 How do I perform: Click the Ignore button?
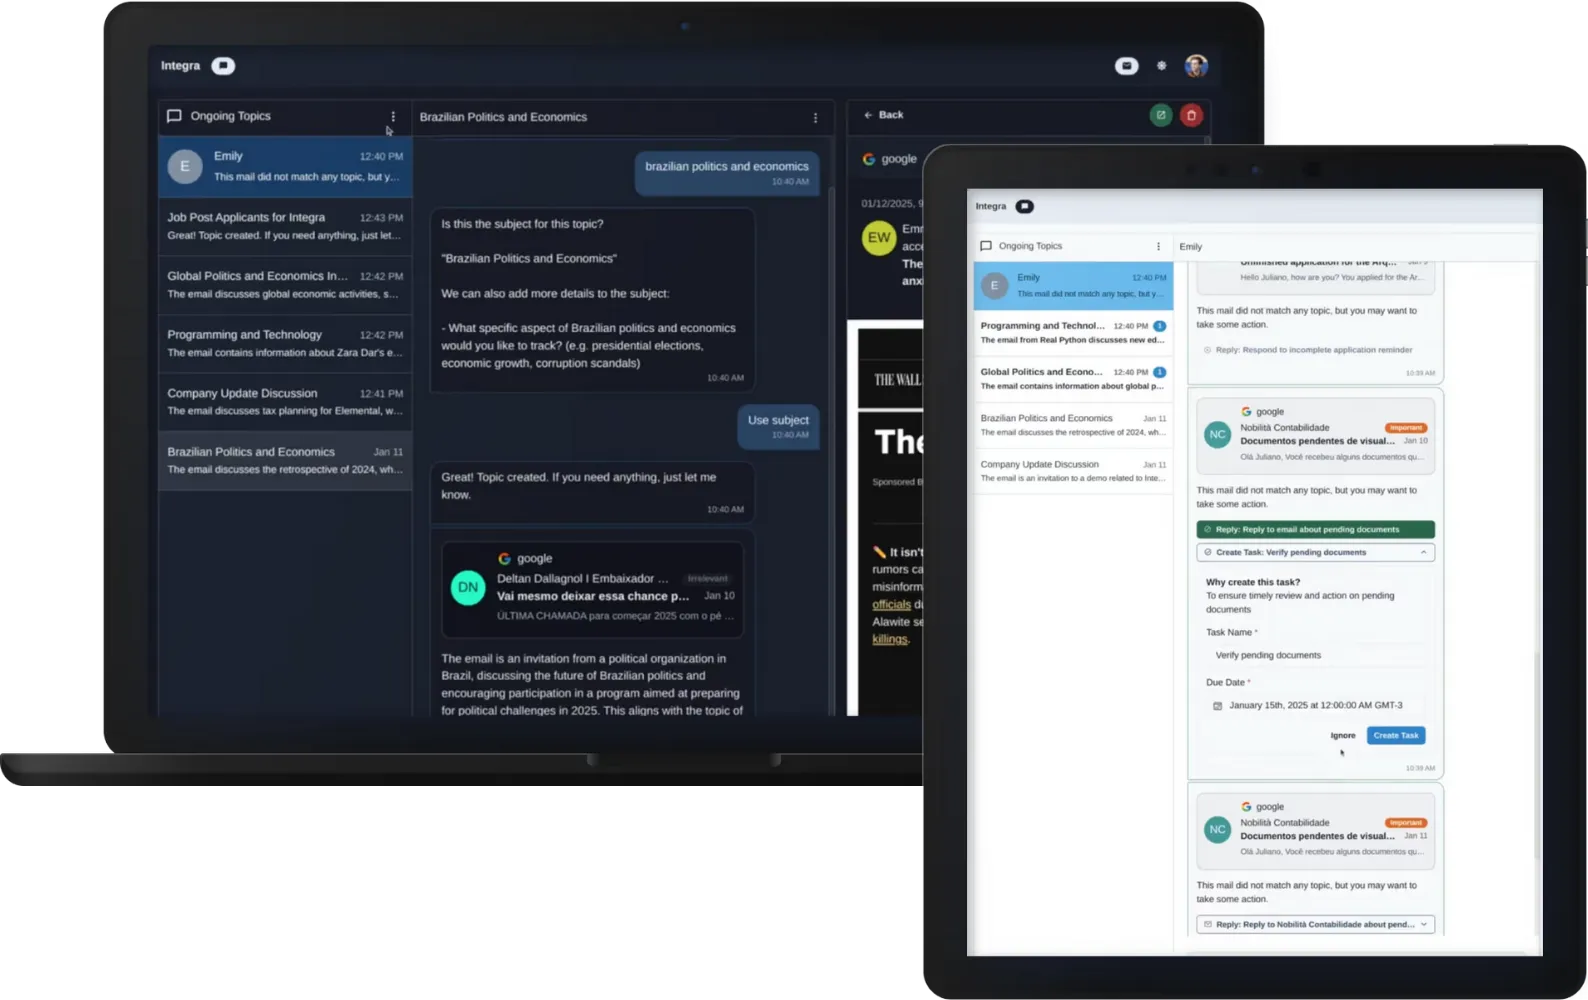[1342, 735]
